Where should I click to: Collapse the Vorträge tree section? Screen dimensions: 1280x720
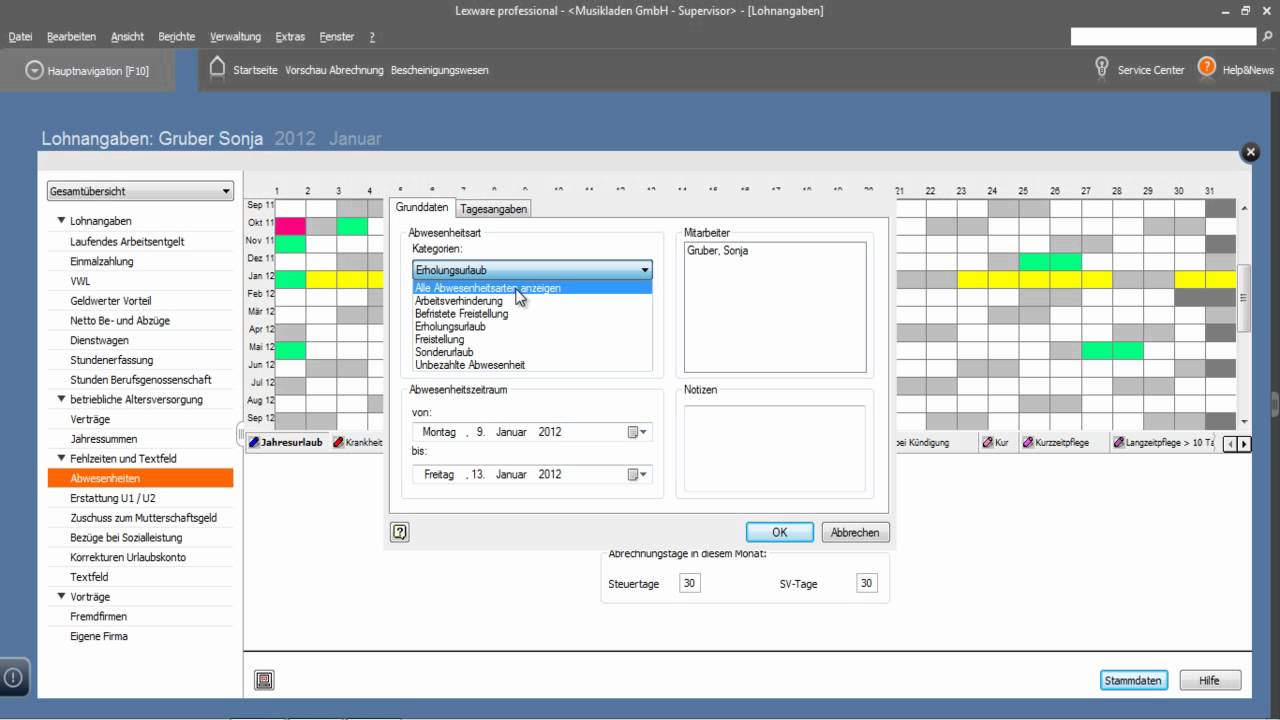(61, 597)
